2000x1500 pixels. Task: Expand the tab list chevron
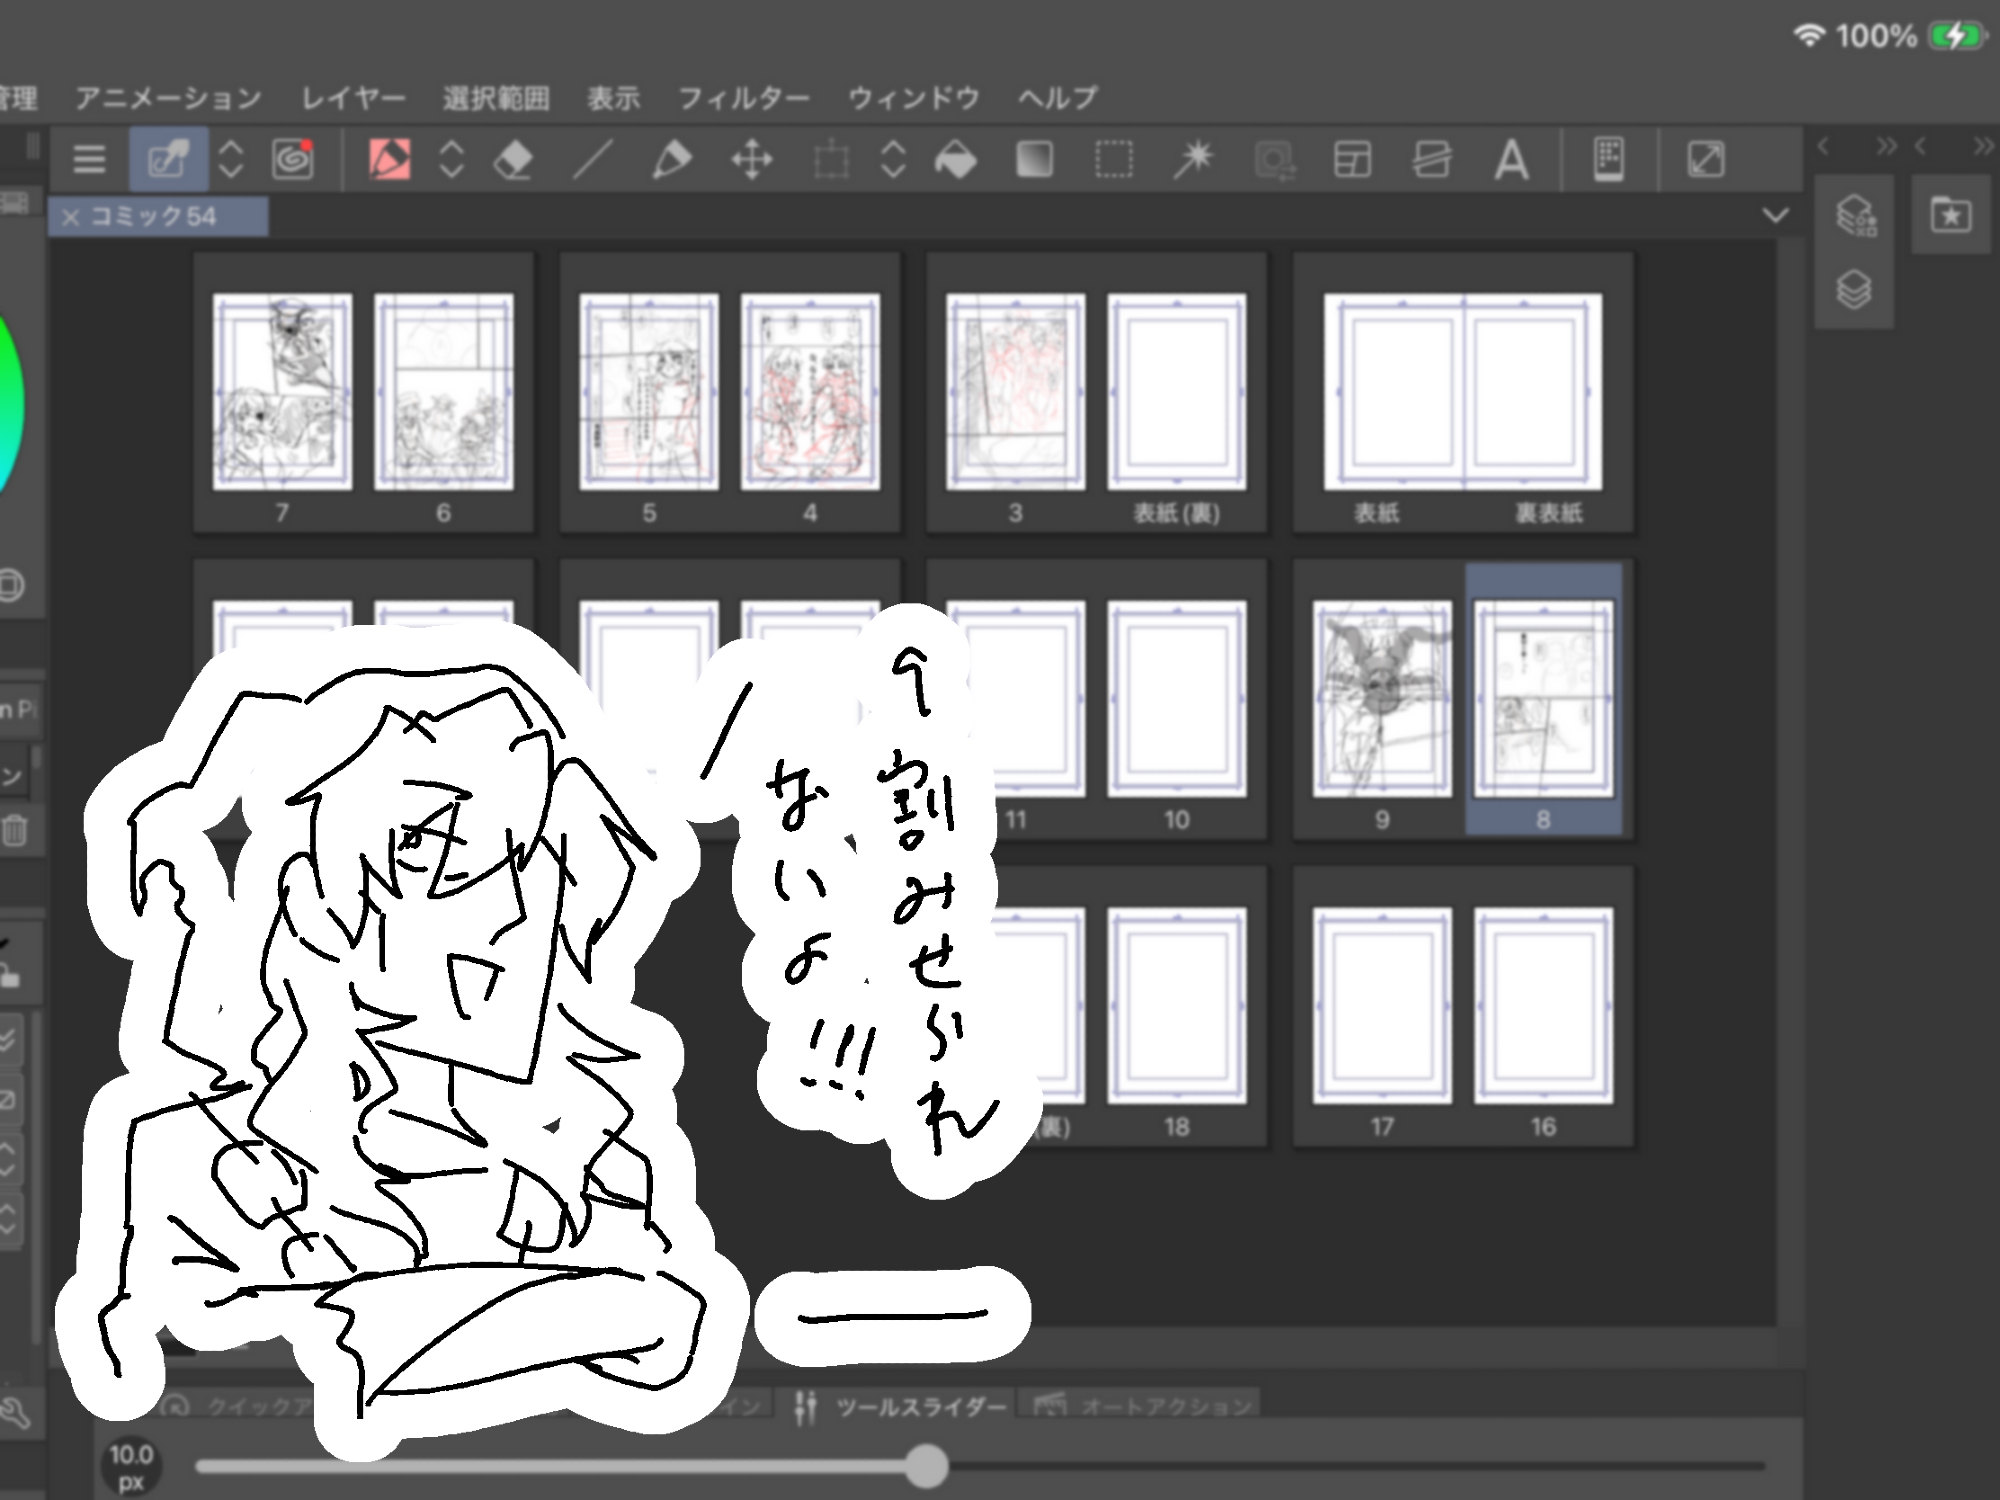point(1775,215)
